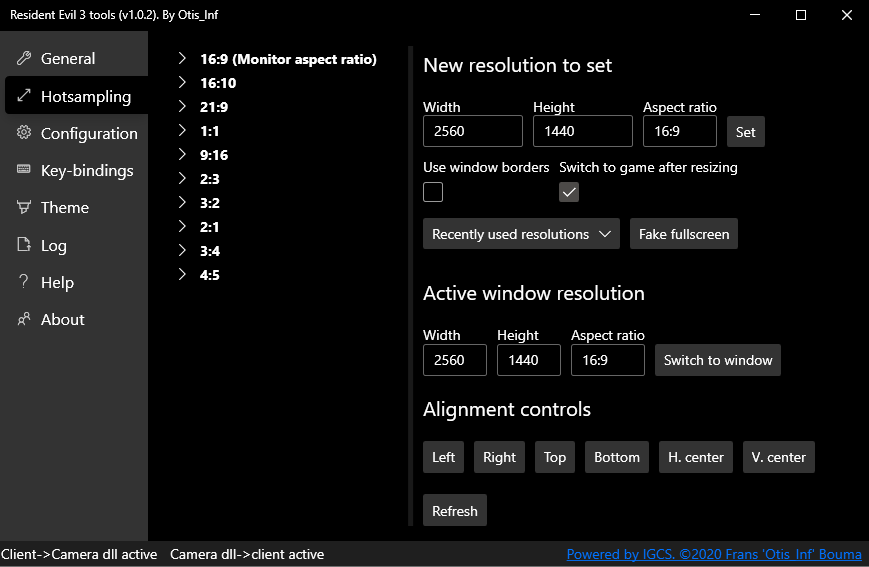Open the General tab
Viewport: 869px width, 567px height.
pyautogui.click(x=76, y=58)
